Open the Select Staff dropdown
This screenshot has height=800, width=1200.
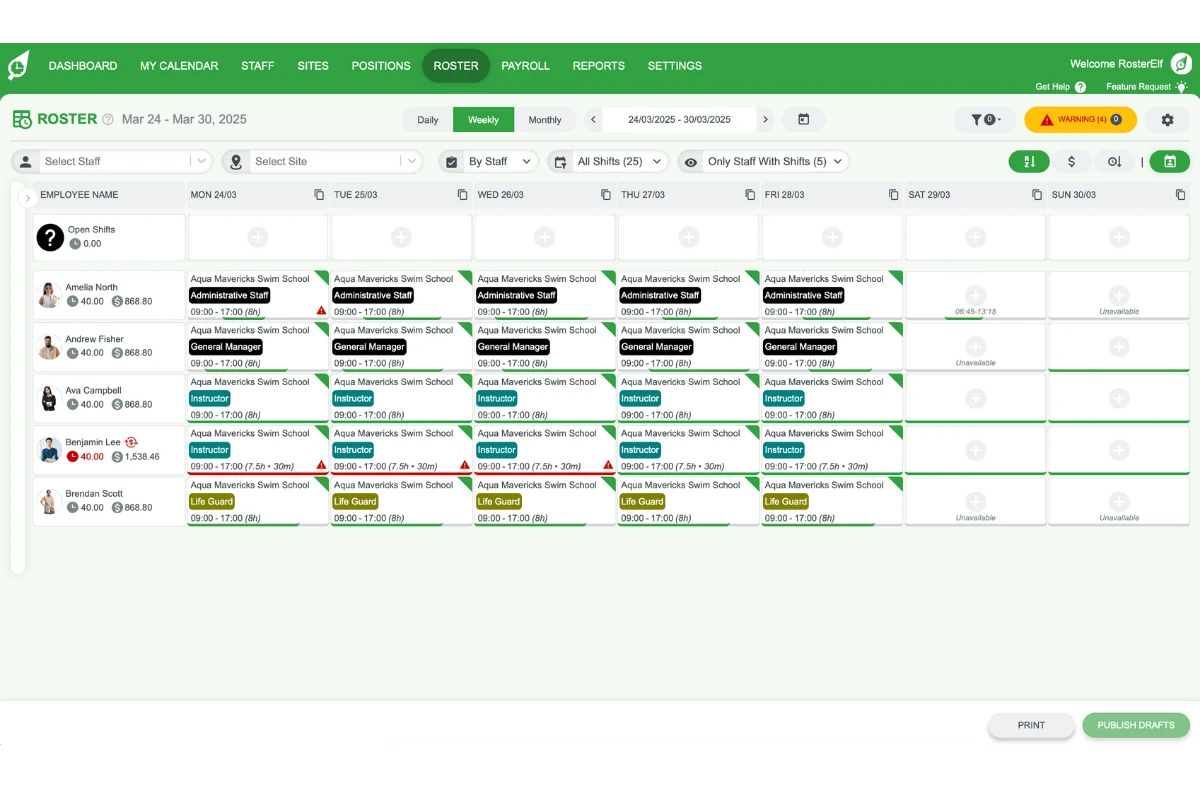(112, 161)
